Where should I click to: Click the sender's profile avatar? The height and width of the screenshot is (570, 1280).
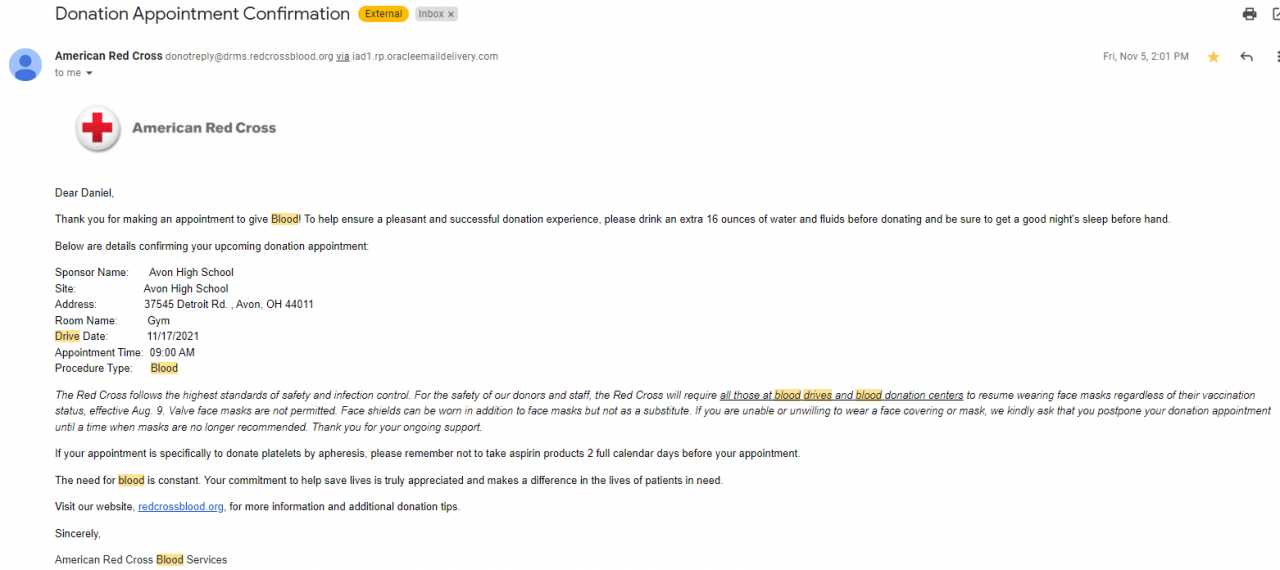(x=25, y=64)
